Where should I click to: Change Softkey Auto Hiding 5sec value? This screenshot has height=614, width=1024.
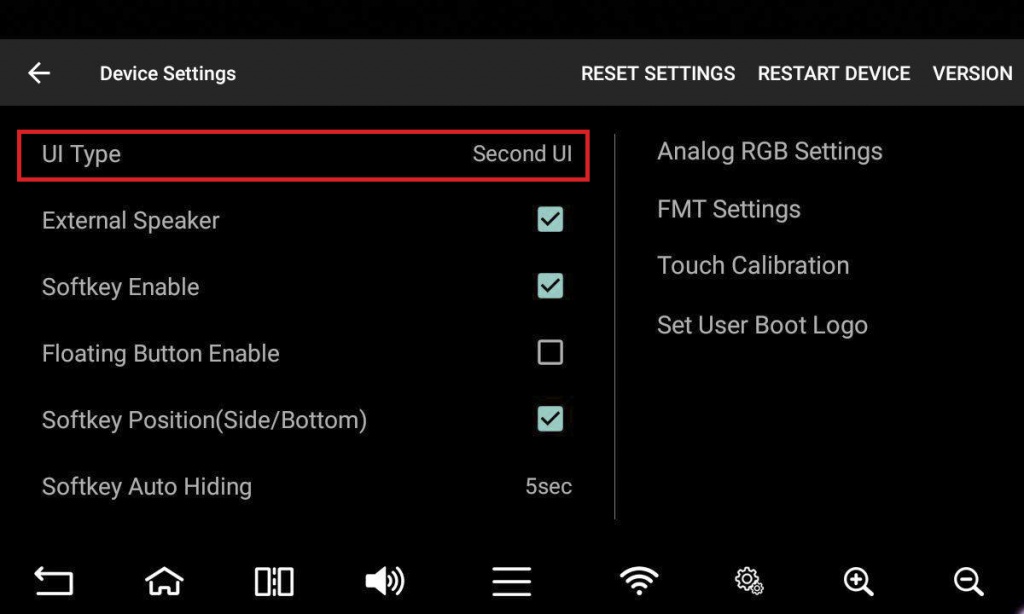pyautogui.click(x=548, y=487)
